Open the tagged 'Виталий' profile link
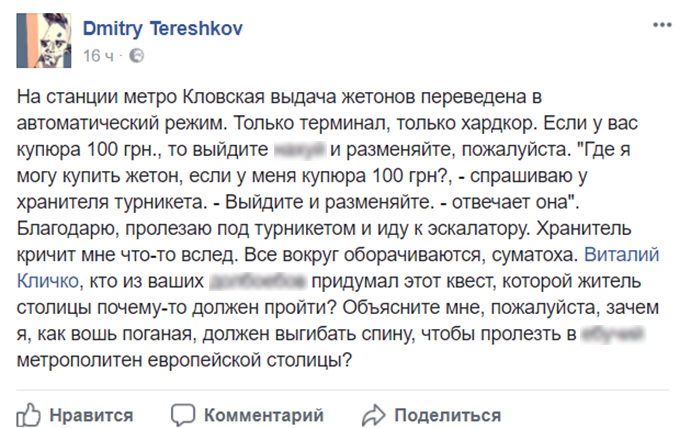Screen dimensions: 680x428 621,255
